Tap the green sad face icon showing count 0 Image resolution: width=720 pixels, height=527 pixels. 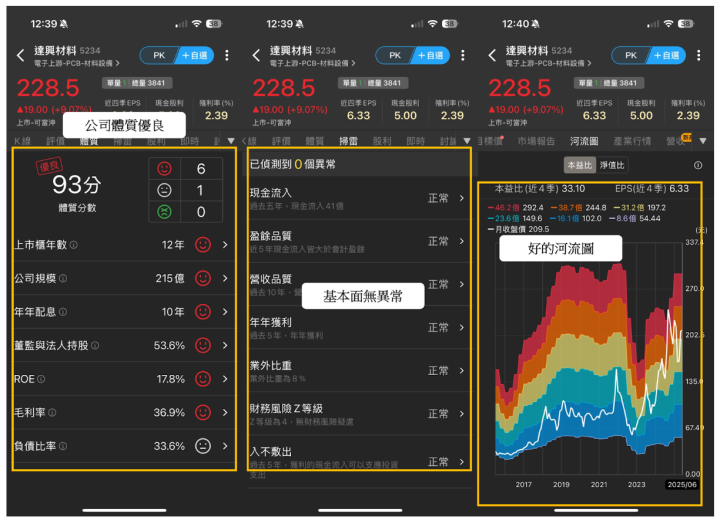pyautogui.click(x=164, y=212)
